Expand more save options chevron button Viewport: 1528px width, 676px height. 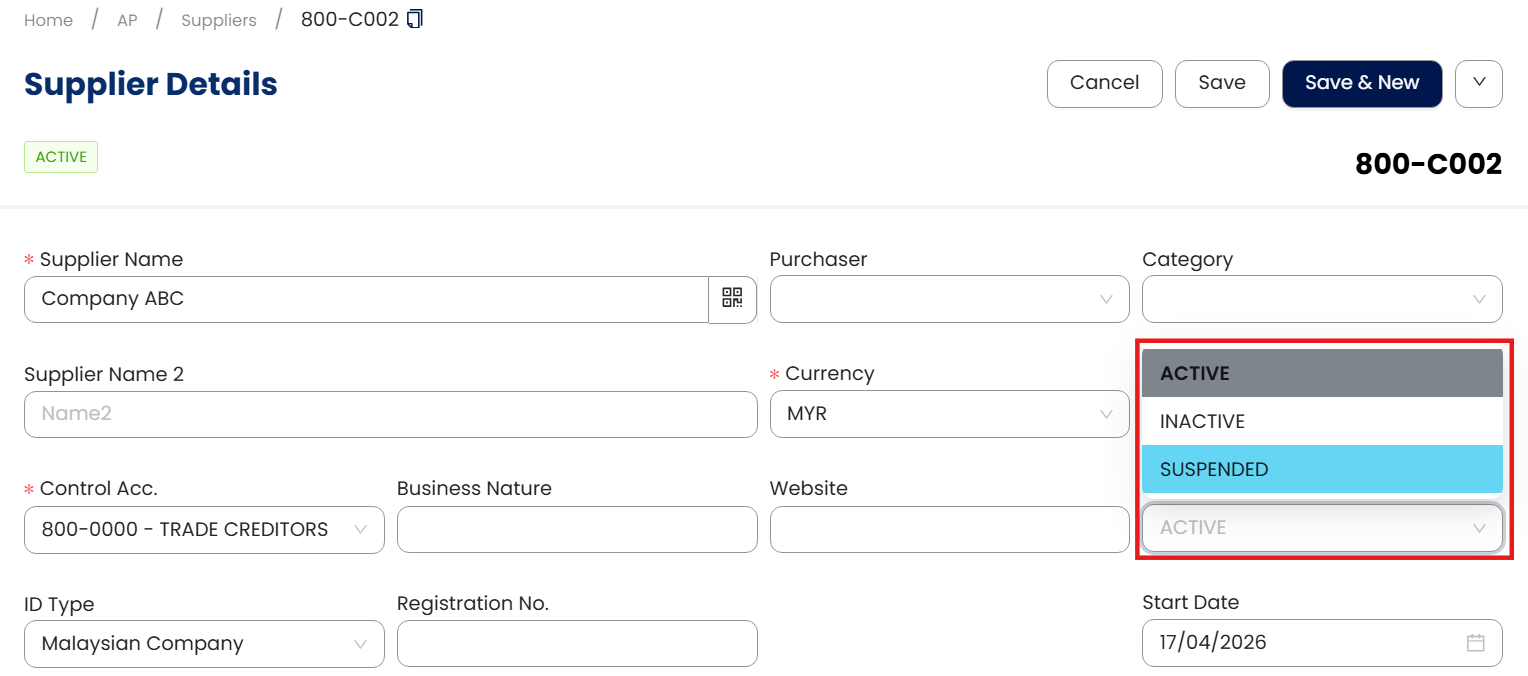click(1479, 83)
